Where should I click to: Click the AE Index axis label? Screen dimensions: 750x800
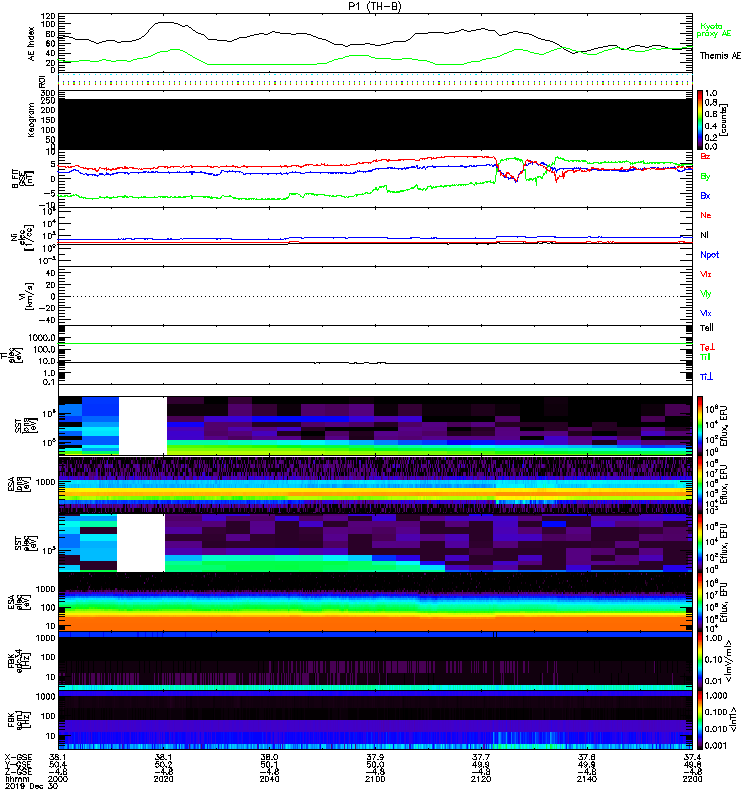32,44
